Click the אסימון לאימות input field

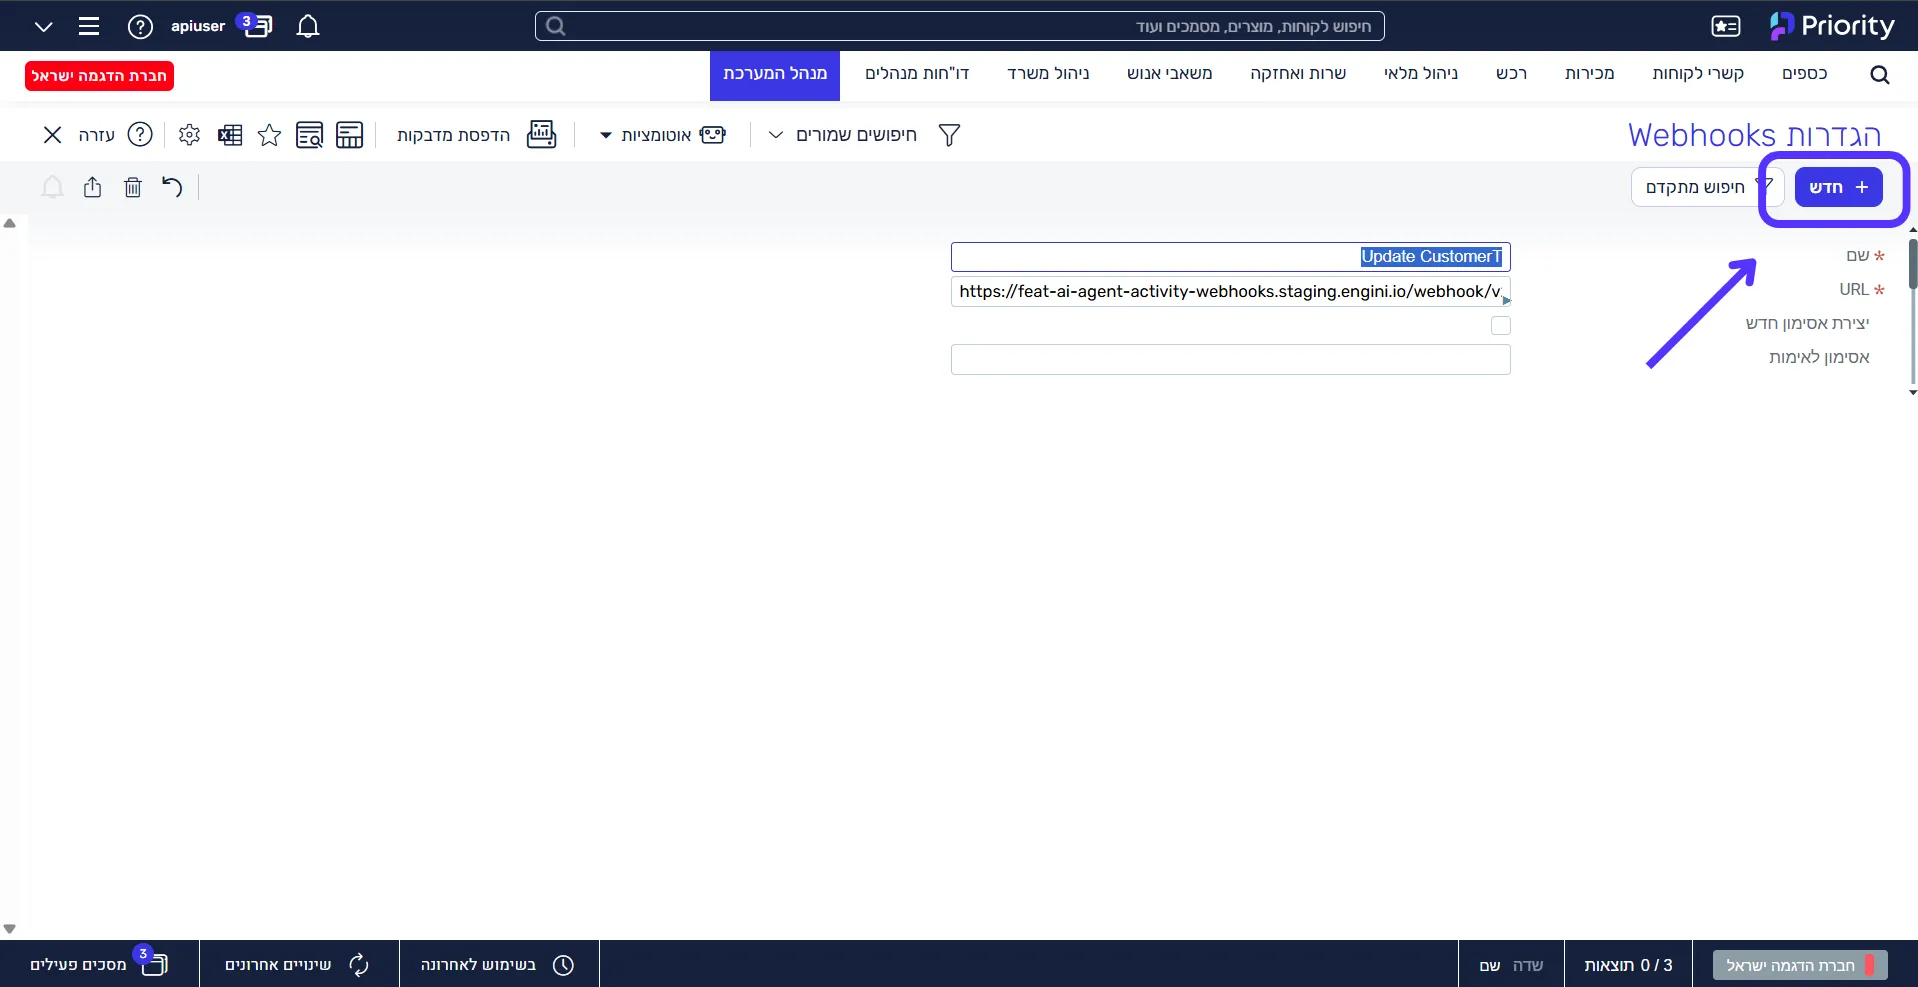pyautogui.click(x=1230, y=359)
